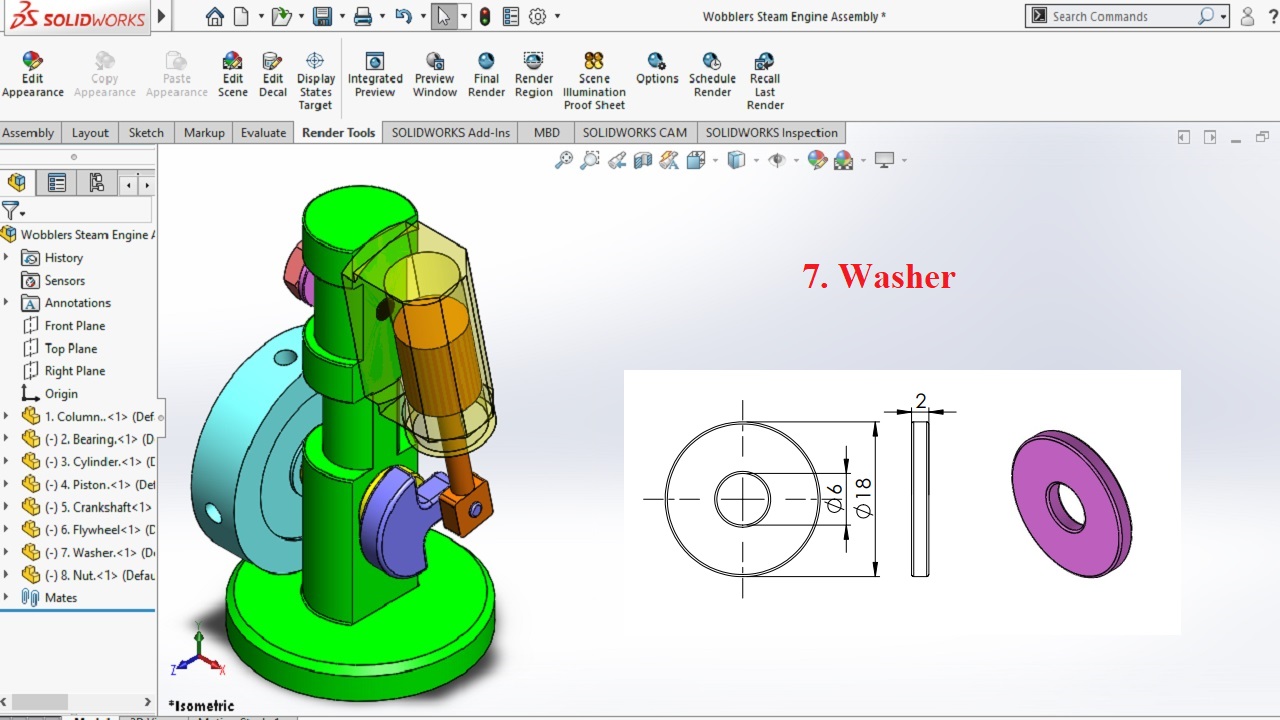Open the Edit Scene tool
The image size is (1280, 720).
tap(233, 76)
